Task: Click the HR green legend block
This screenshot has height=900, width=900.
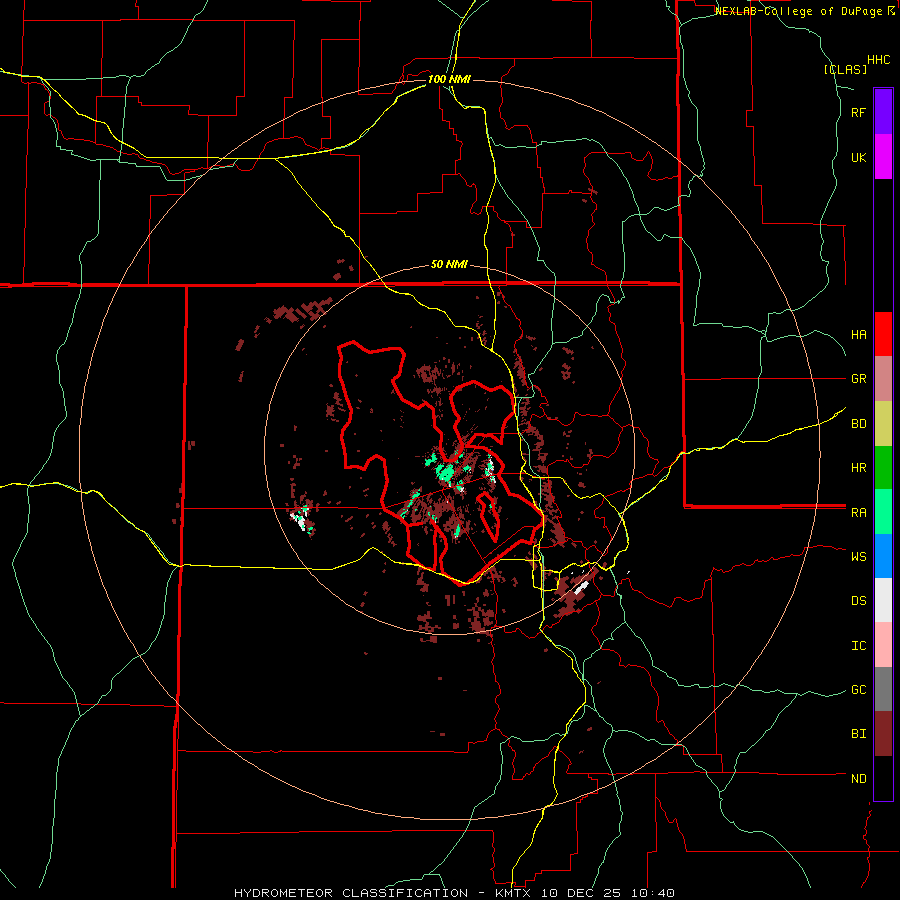Action: click(883, 468)
